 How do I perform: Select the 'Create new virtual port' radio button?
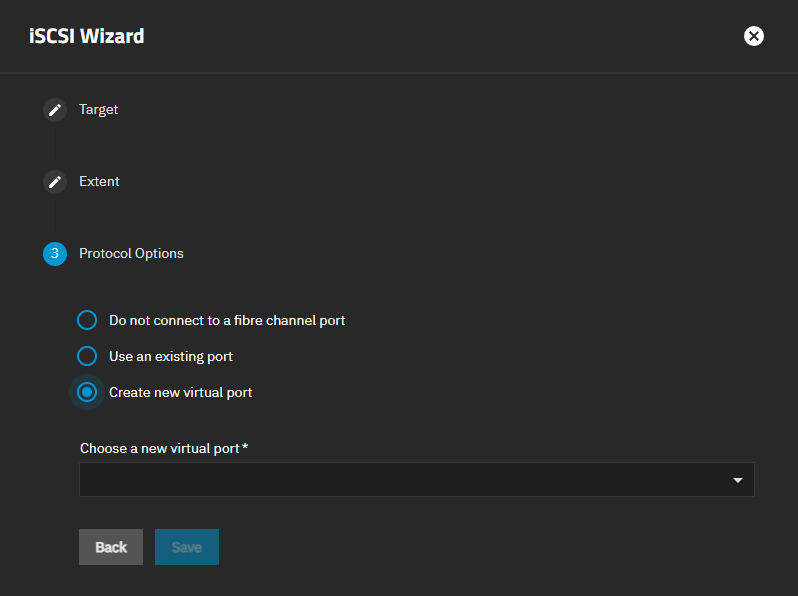(x=87, y=392)
